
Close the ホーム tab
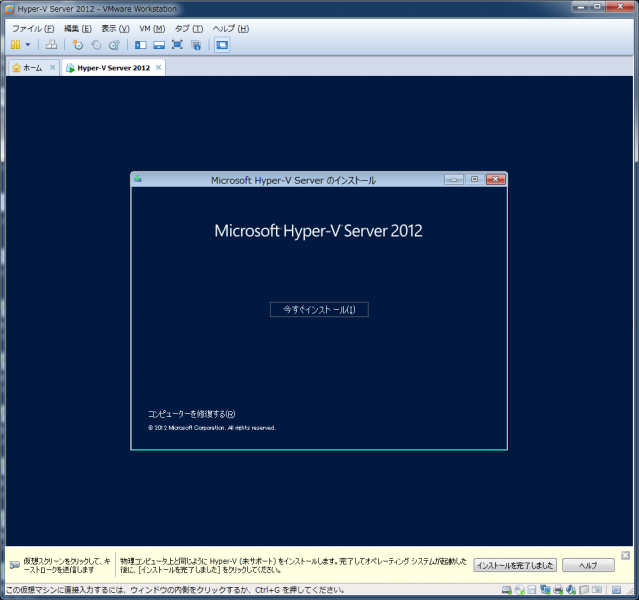click(53, 67)
